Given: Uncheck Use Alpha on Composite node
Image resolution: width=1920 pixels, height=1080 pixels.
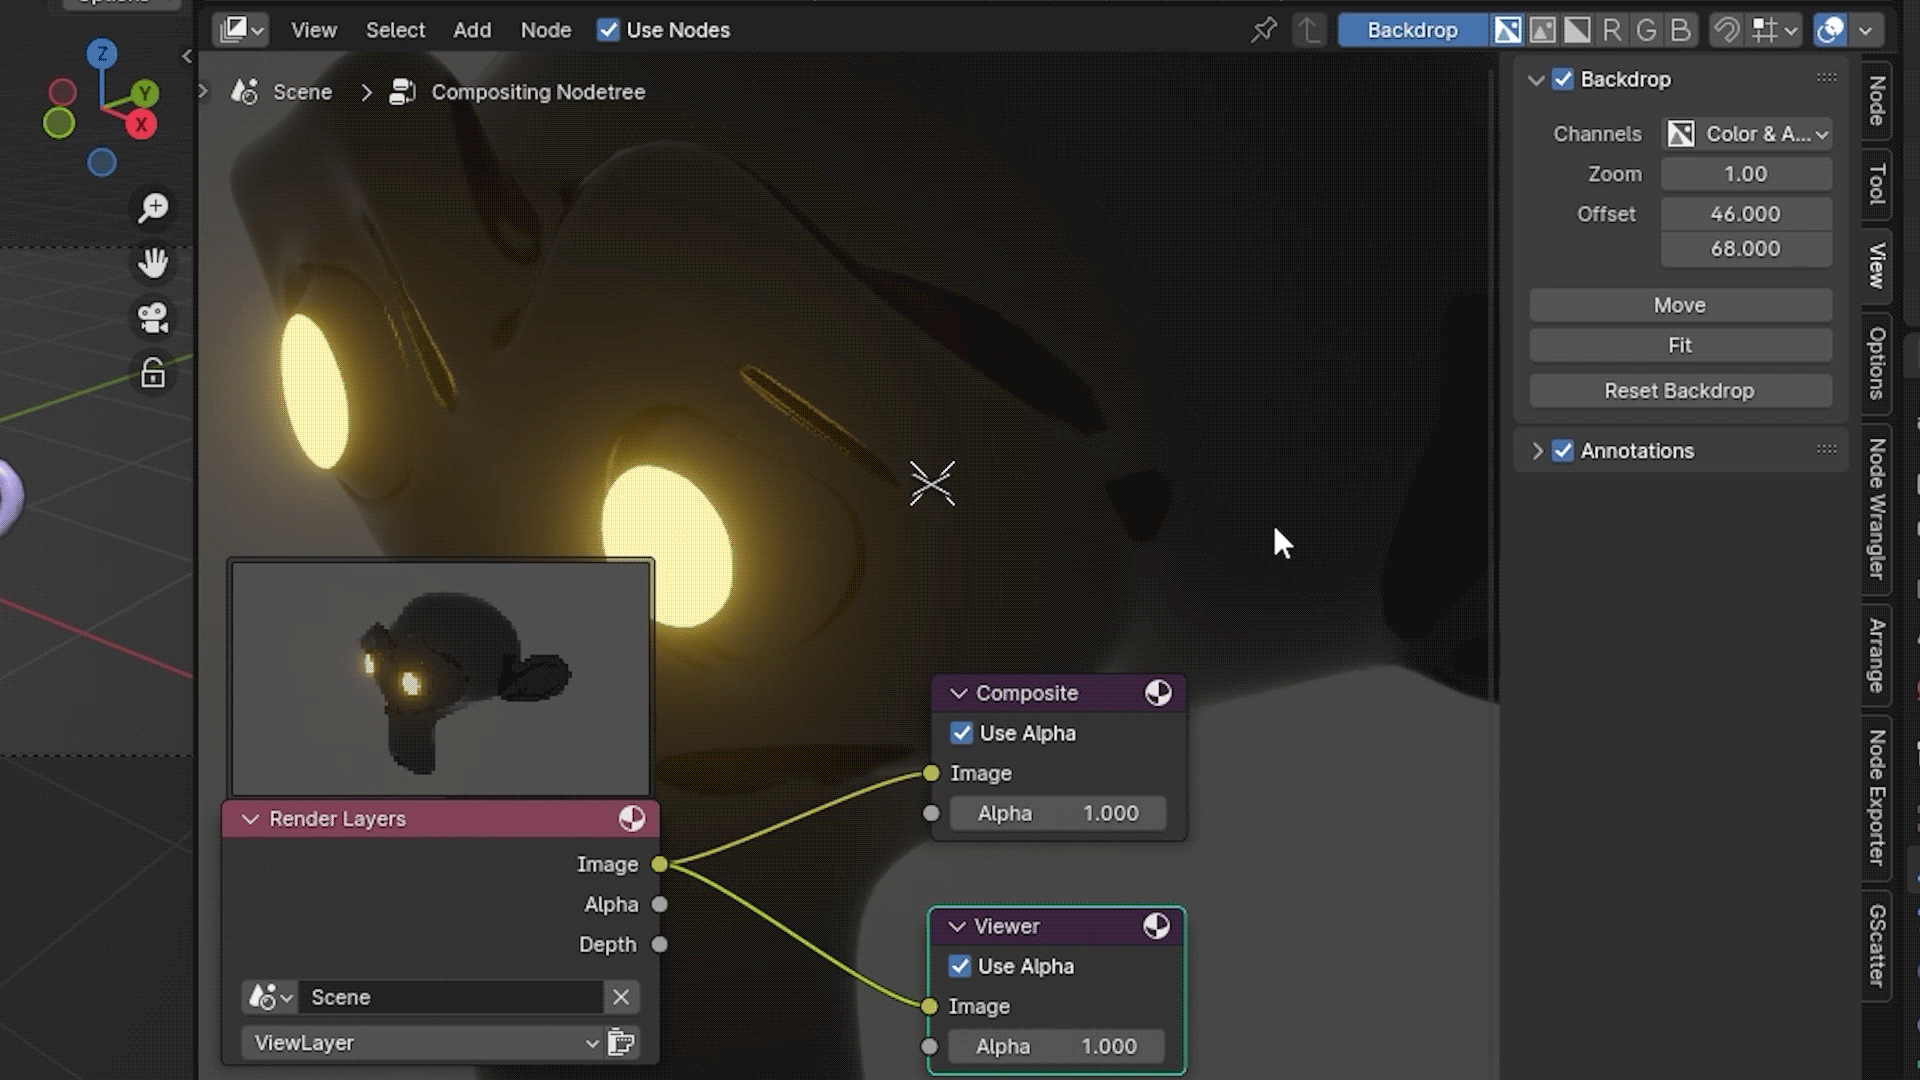Looking at the screenshot, I should tap(962, 733).
